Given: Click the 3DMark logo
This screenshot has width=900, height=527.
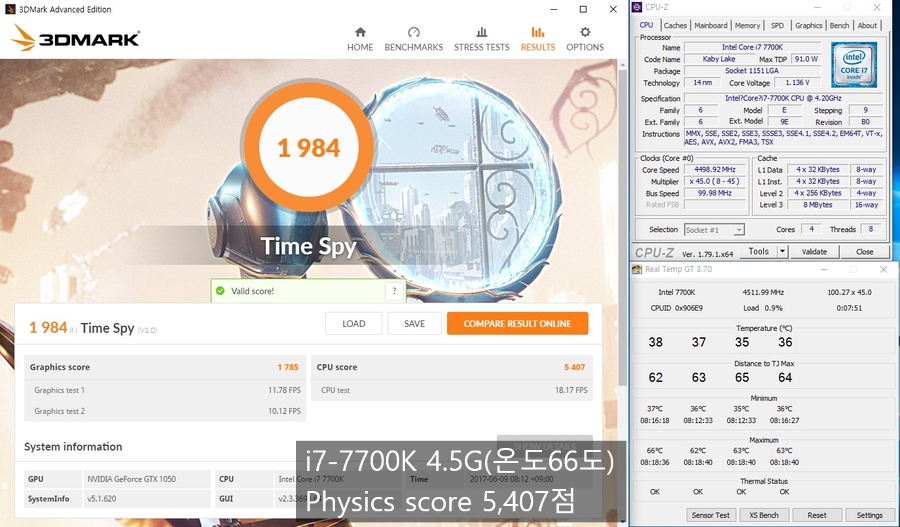Looking at the screenshot, I should [75, 38].
